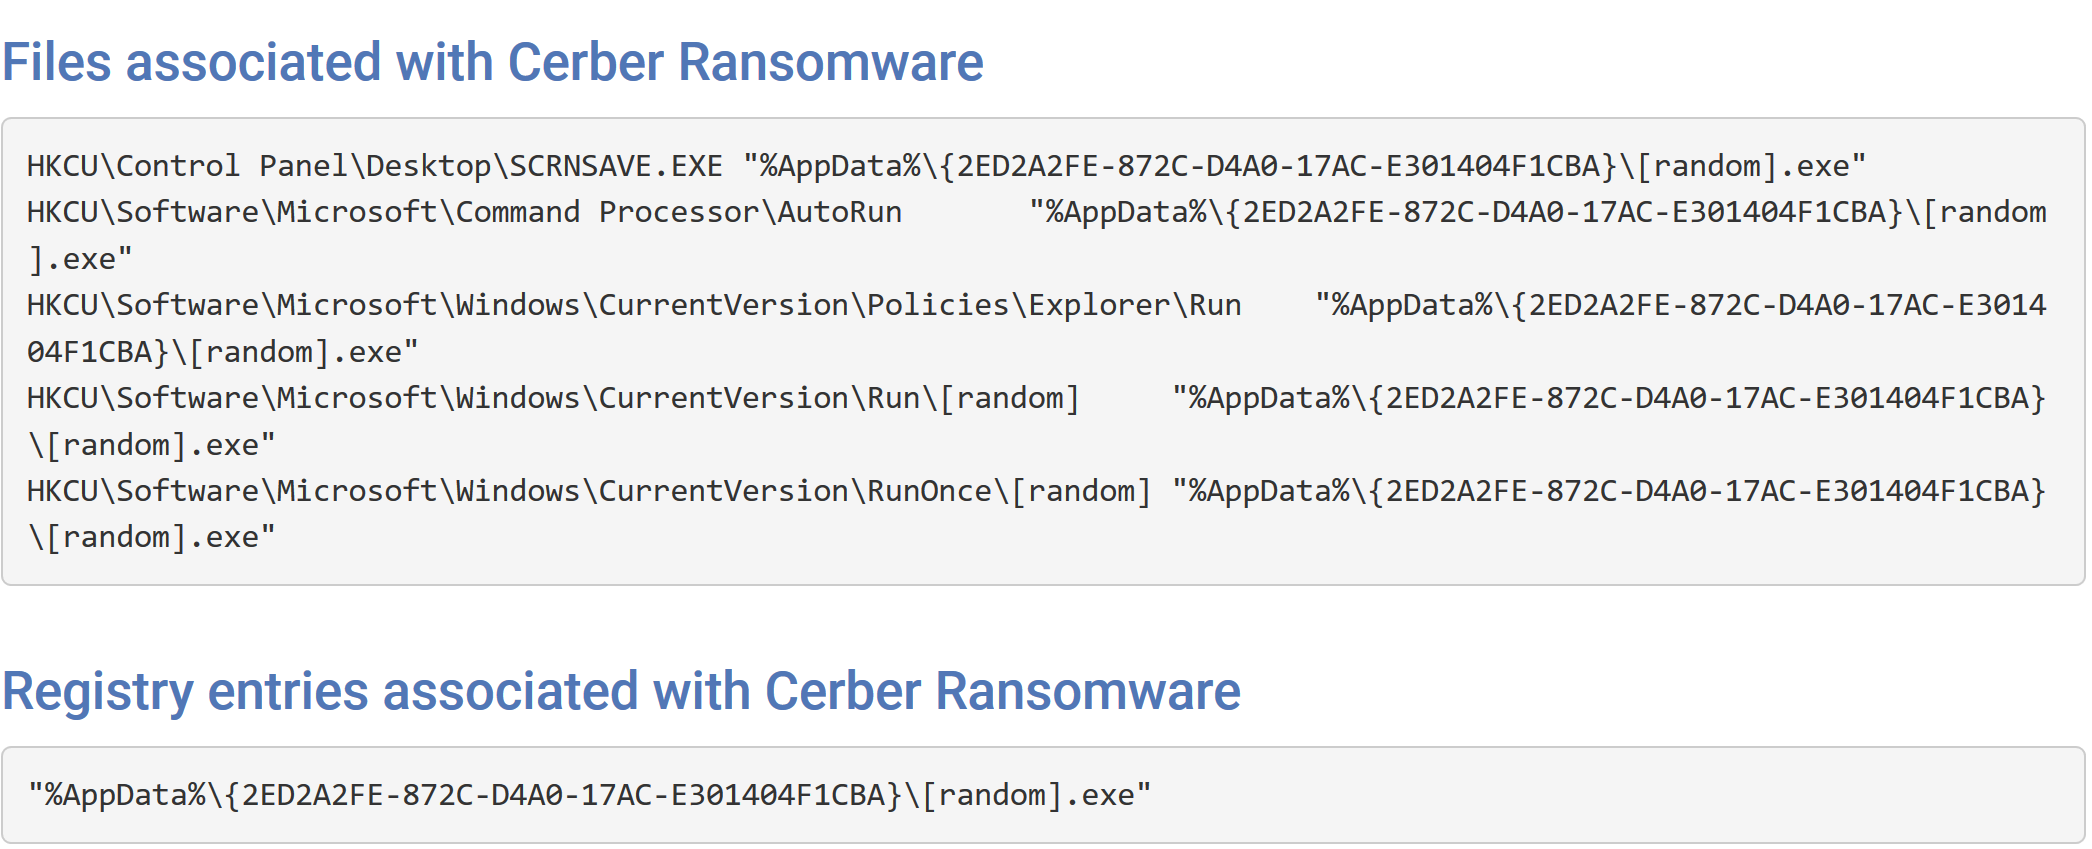Click the %AppData% value on SCRNSAVE line
This screenshot has height=849, width=2092.
point(1304,166)
